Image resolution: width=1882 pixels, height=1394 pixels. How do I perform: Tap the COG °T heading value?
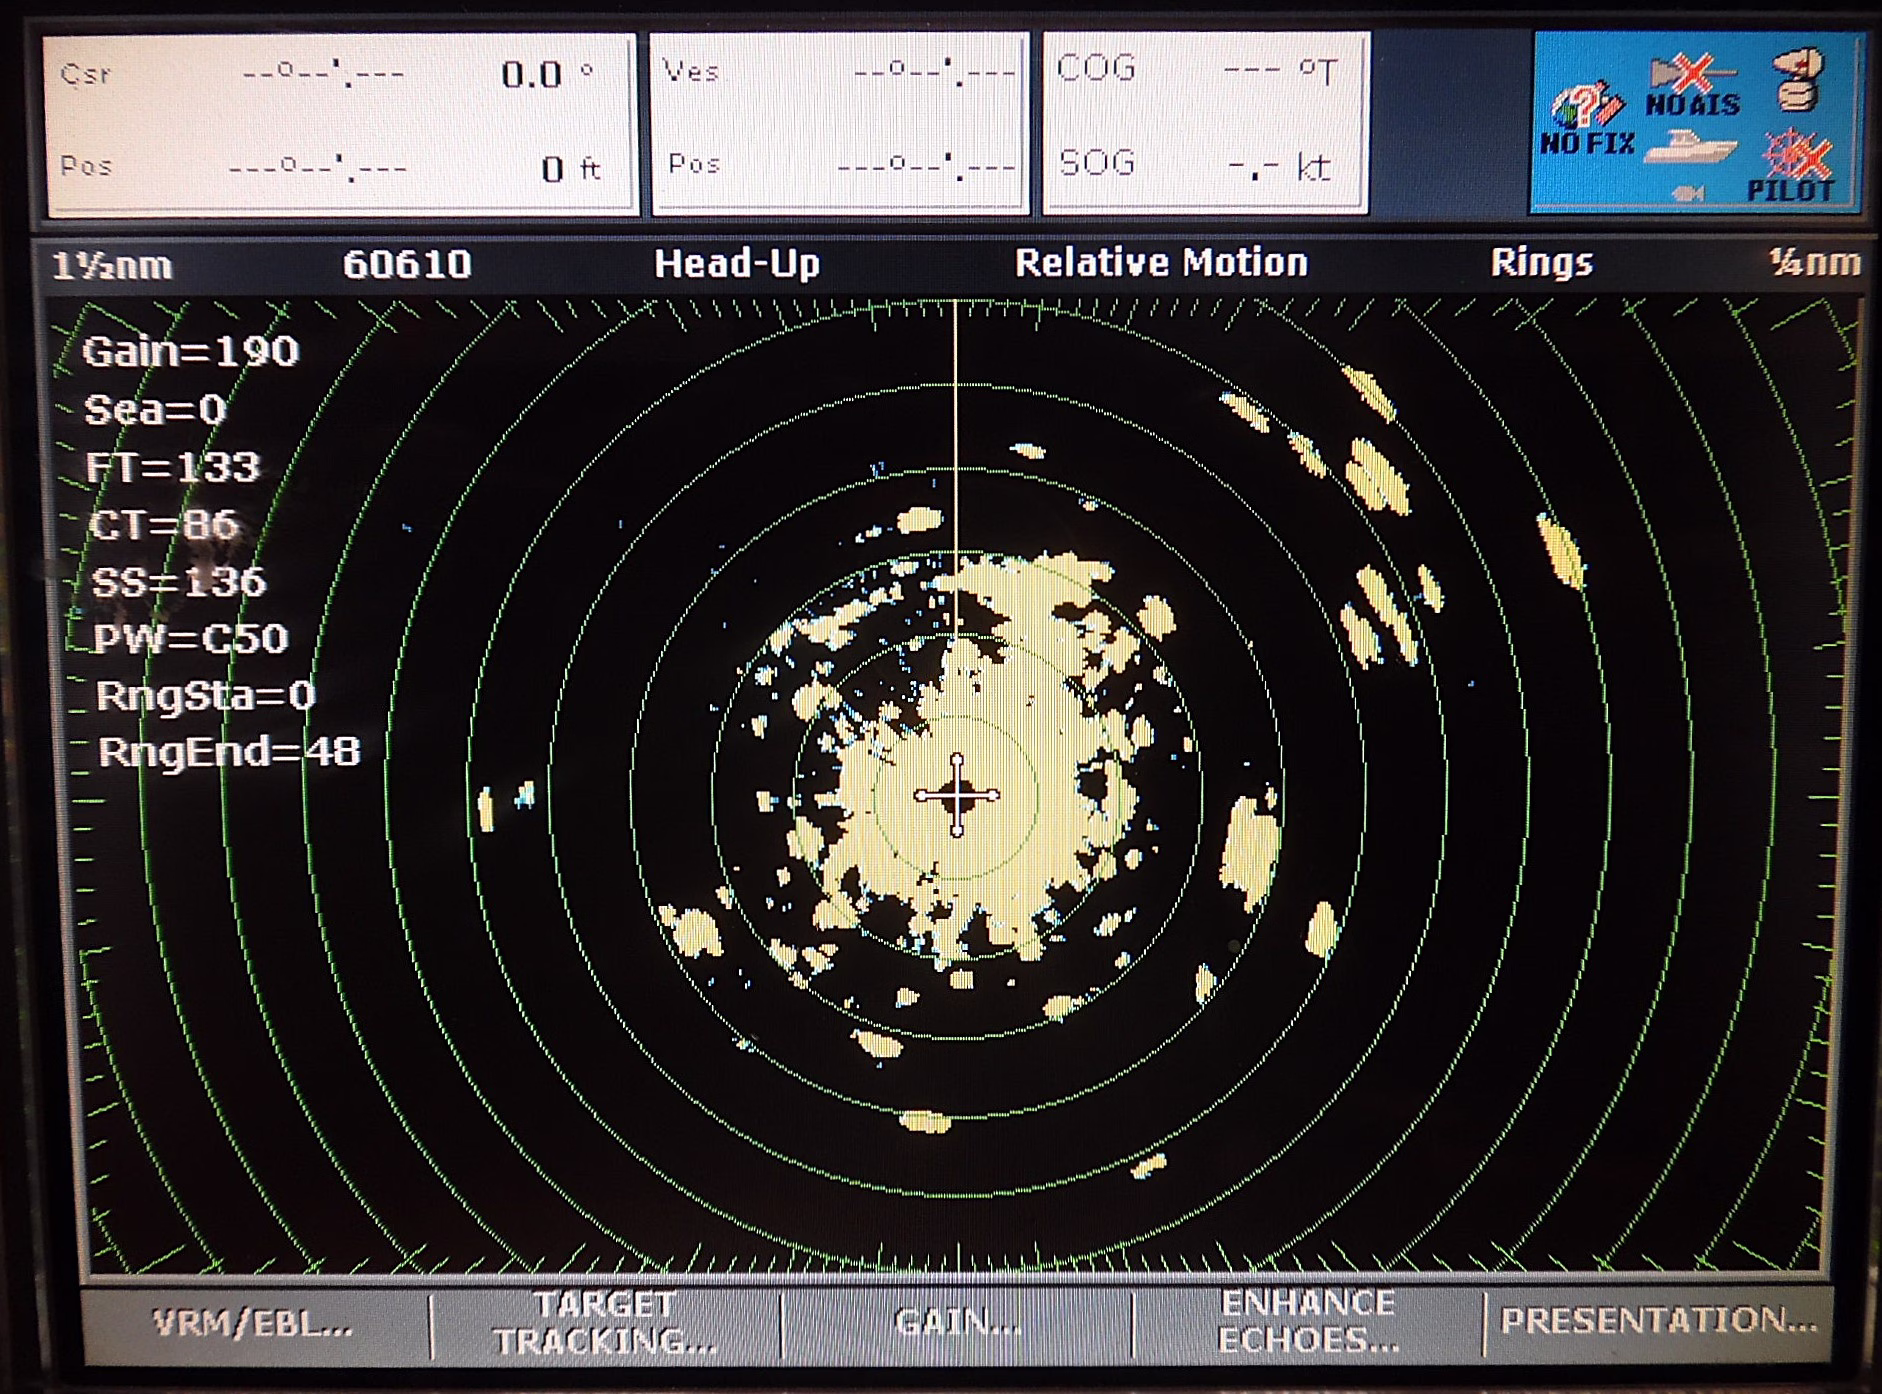click(x=1281, y=71)
